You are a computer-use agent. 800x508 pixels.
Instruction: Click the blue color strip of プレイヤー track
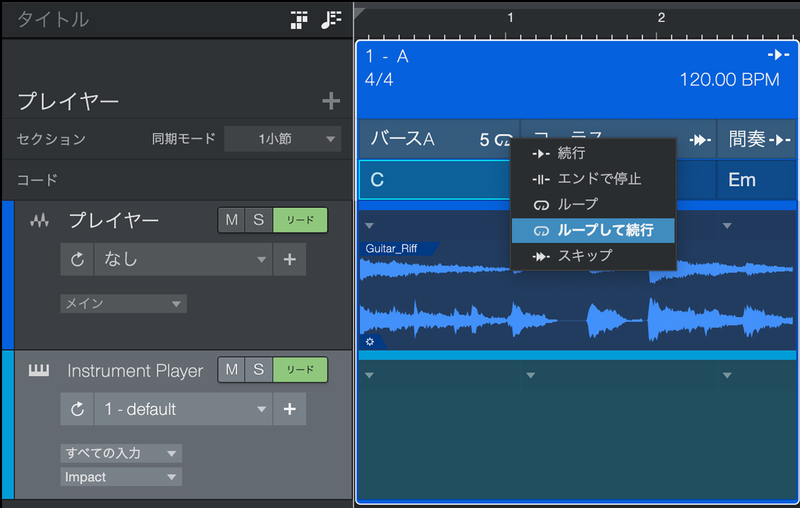pyautogui.click(x=8, y=275)
